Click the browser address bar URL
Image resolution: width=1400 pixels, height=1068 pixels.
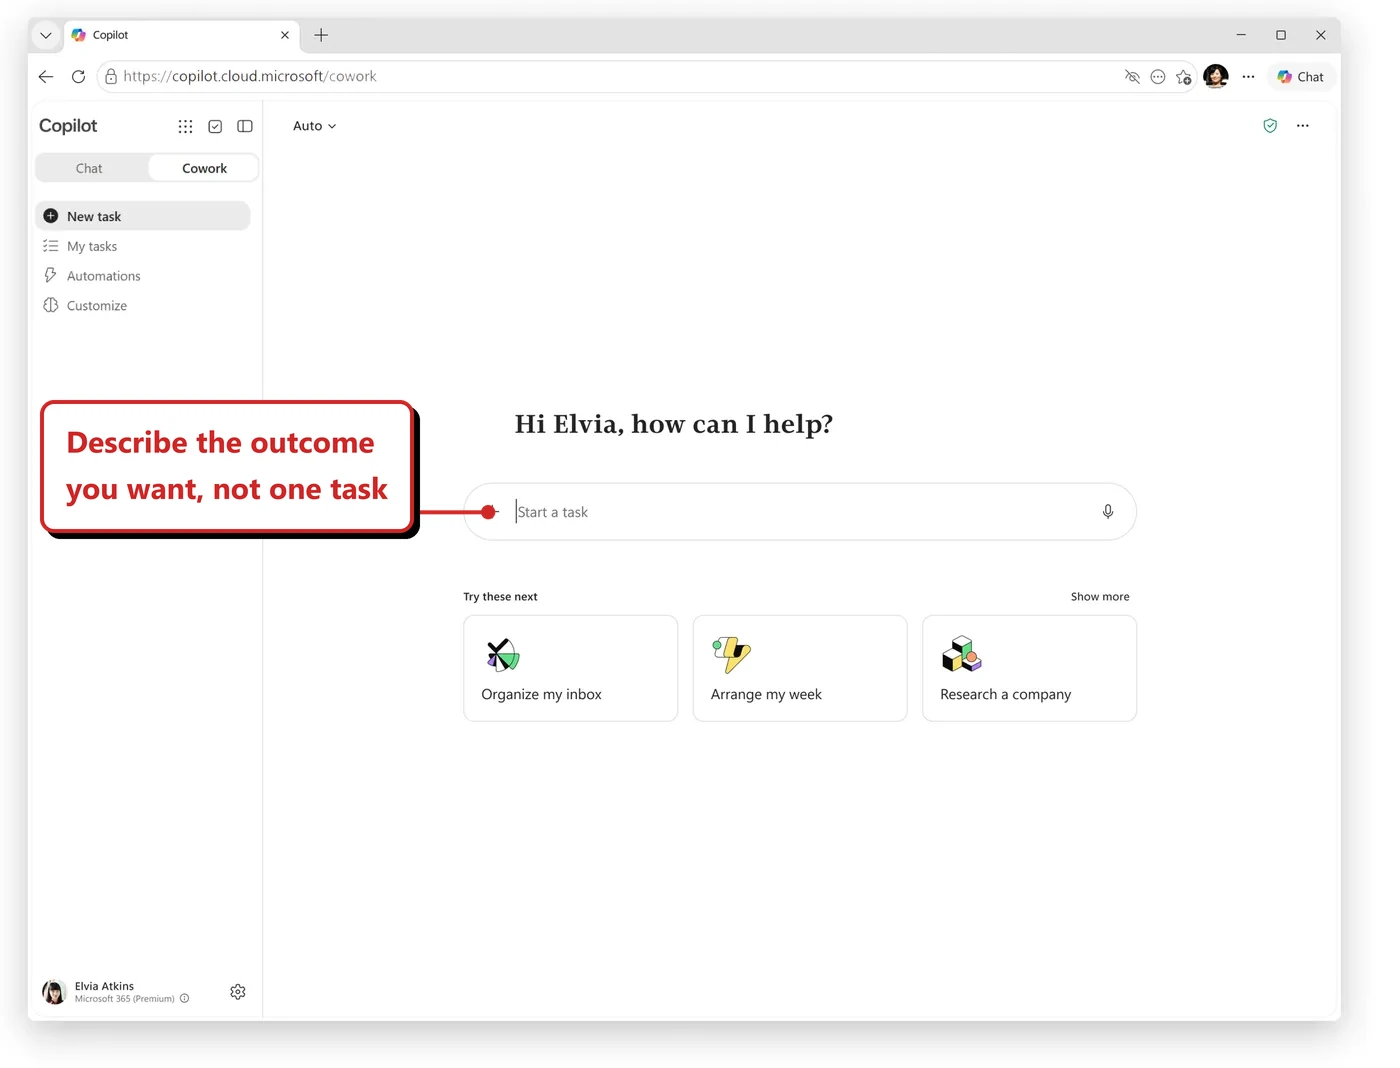[250, 76]
